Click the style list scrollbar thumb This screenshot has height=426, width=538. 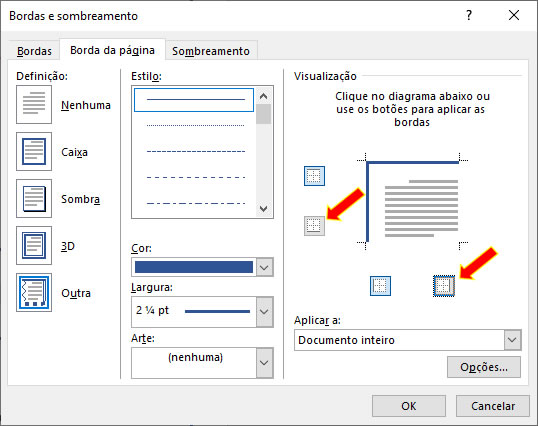264,114
